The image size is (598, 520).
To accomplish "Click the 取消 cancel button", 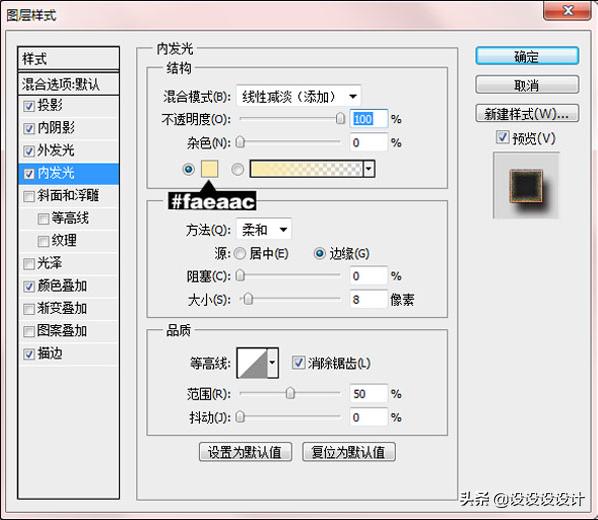I will (x=527, y=85).
